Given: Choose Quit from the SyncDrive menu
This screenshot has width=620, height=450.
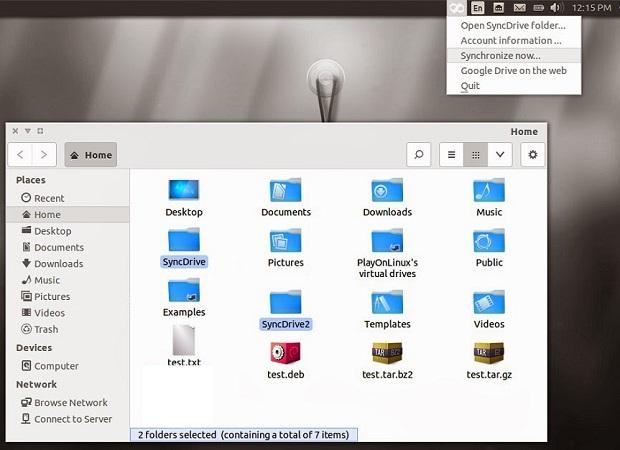Looking at the screenshot, I should (x=514, y=85).
